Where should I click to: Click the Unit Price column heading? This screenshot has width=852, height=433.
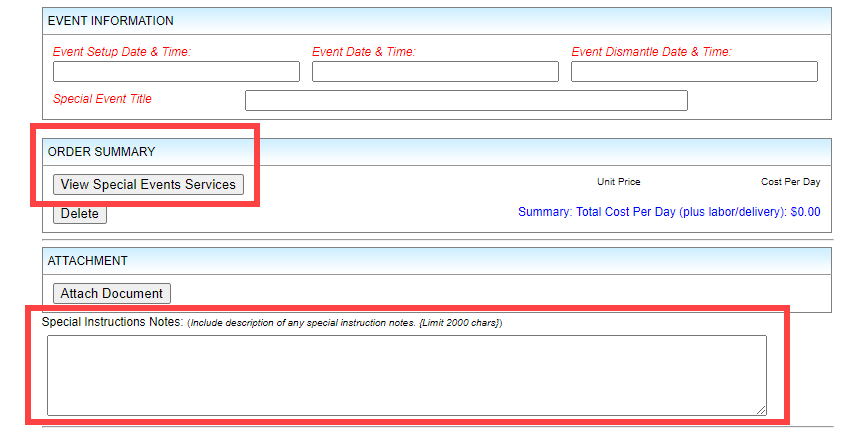pyautogui.click(x=618, y=182)
